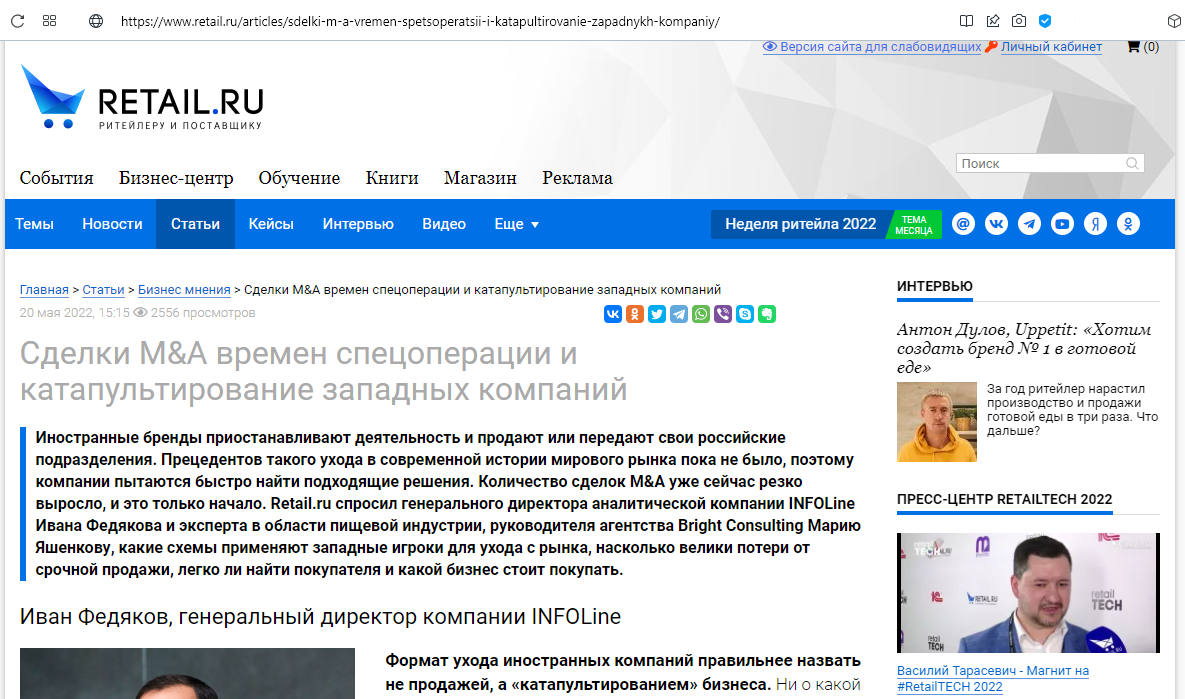Toggle browser reader mode icon
Image resolution: width=1185 pixels, height=699 pixels.
click(966, 20)
